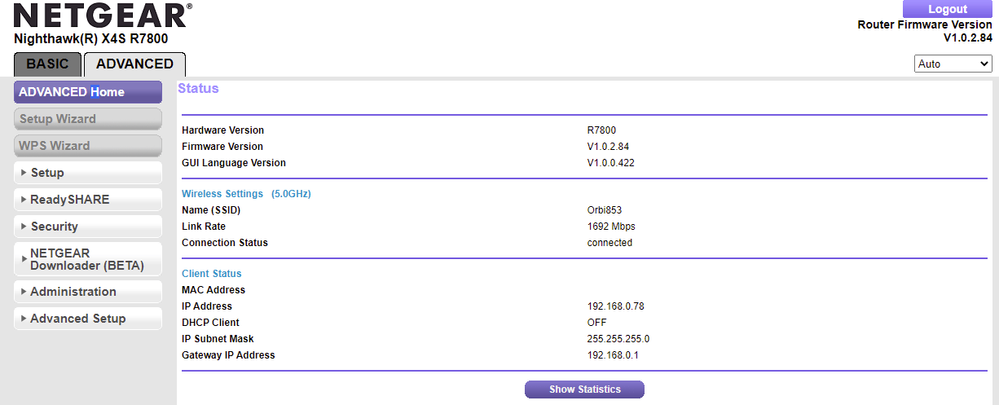Switch to the BASIC tab
Screen dimensions: 999x405
[x=48, y=64]
